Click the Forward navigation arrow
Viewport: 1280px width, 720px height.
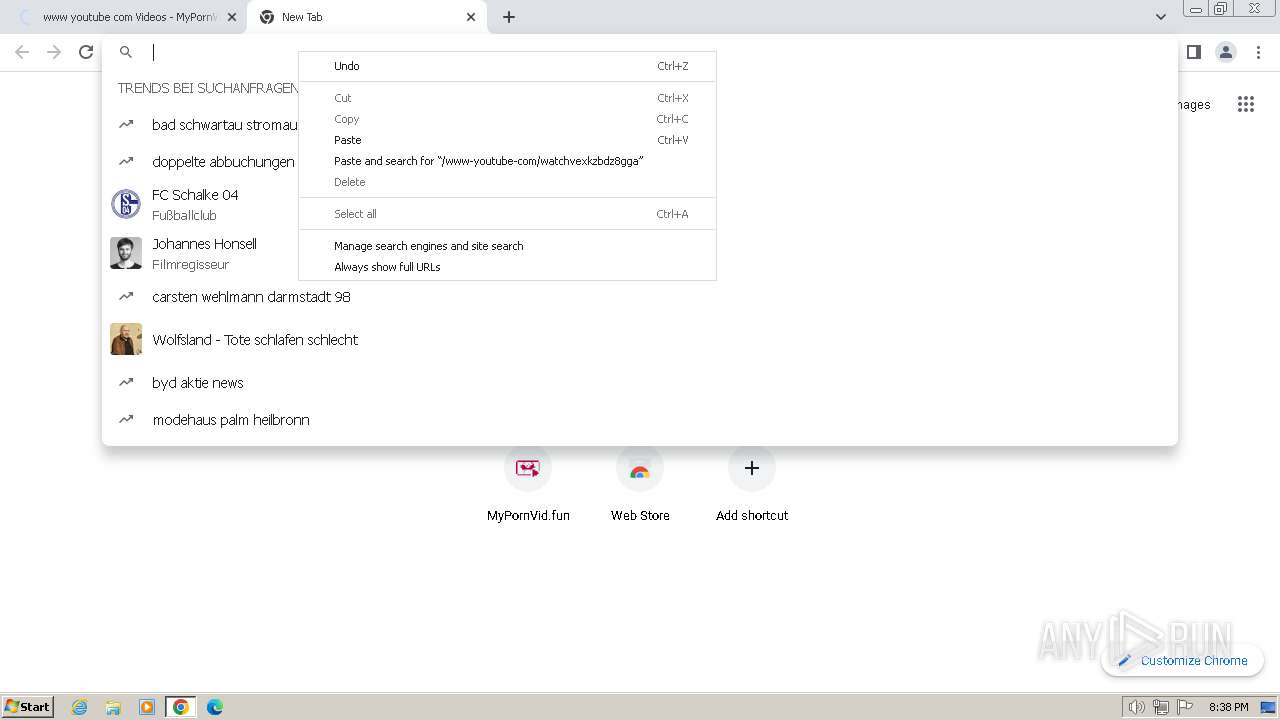[x=54, y=52]
